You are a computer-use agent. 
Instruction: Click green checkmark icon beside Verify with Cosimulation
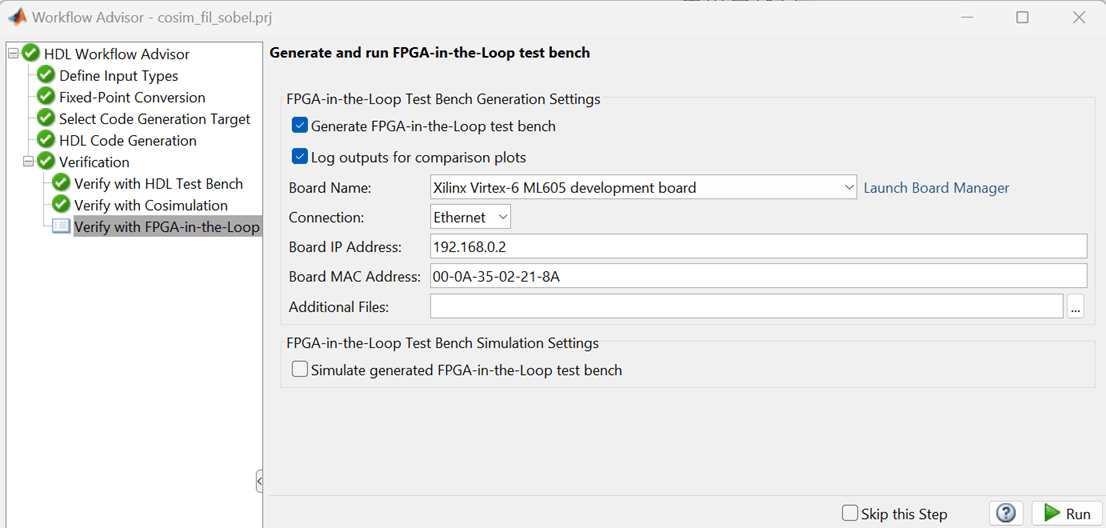(x=61, y=205)
